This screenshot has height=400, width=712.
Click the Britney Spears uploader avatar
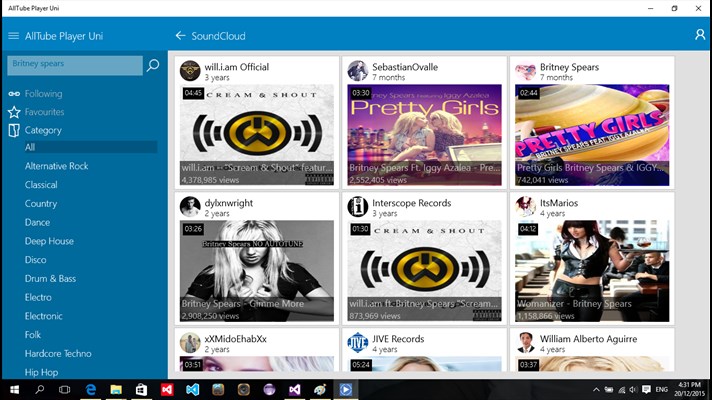click(525, 71)
